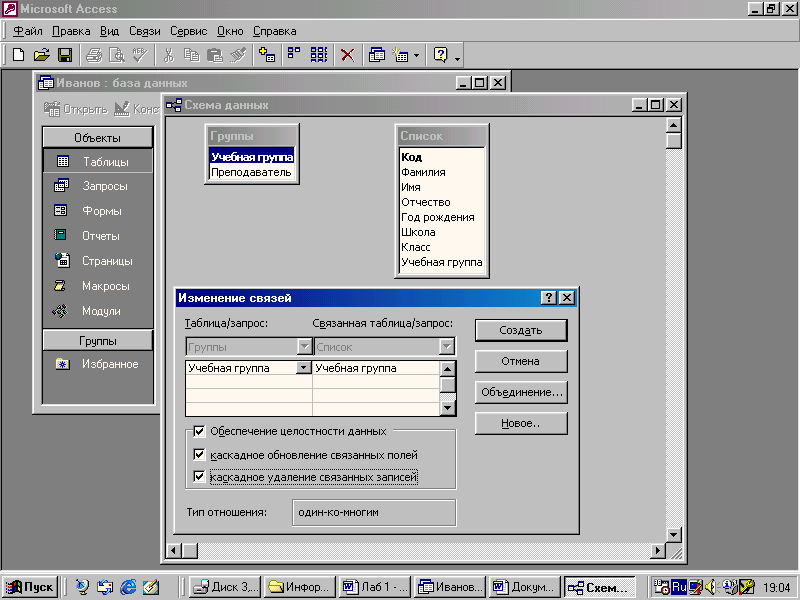Screen dimensions: 800x600
Task: Click scroll up arrow of the field grid
Action: click(x=447, y=368)
